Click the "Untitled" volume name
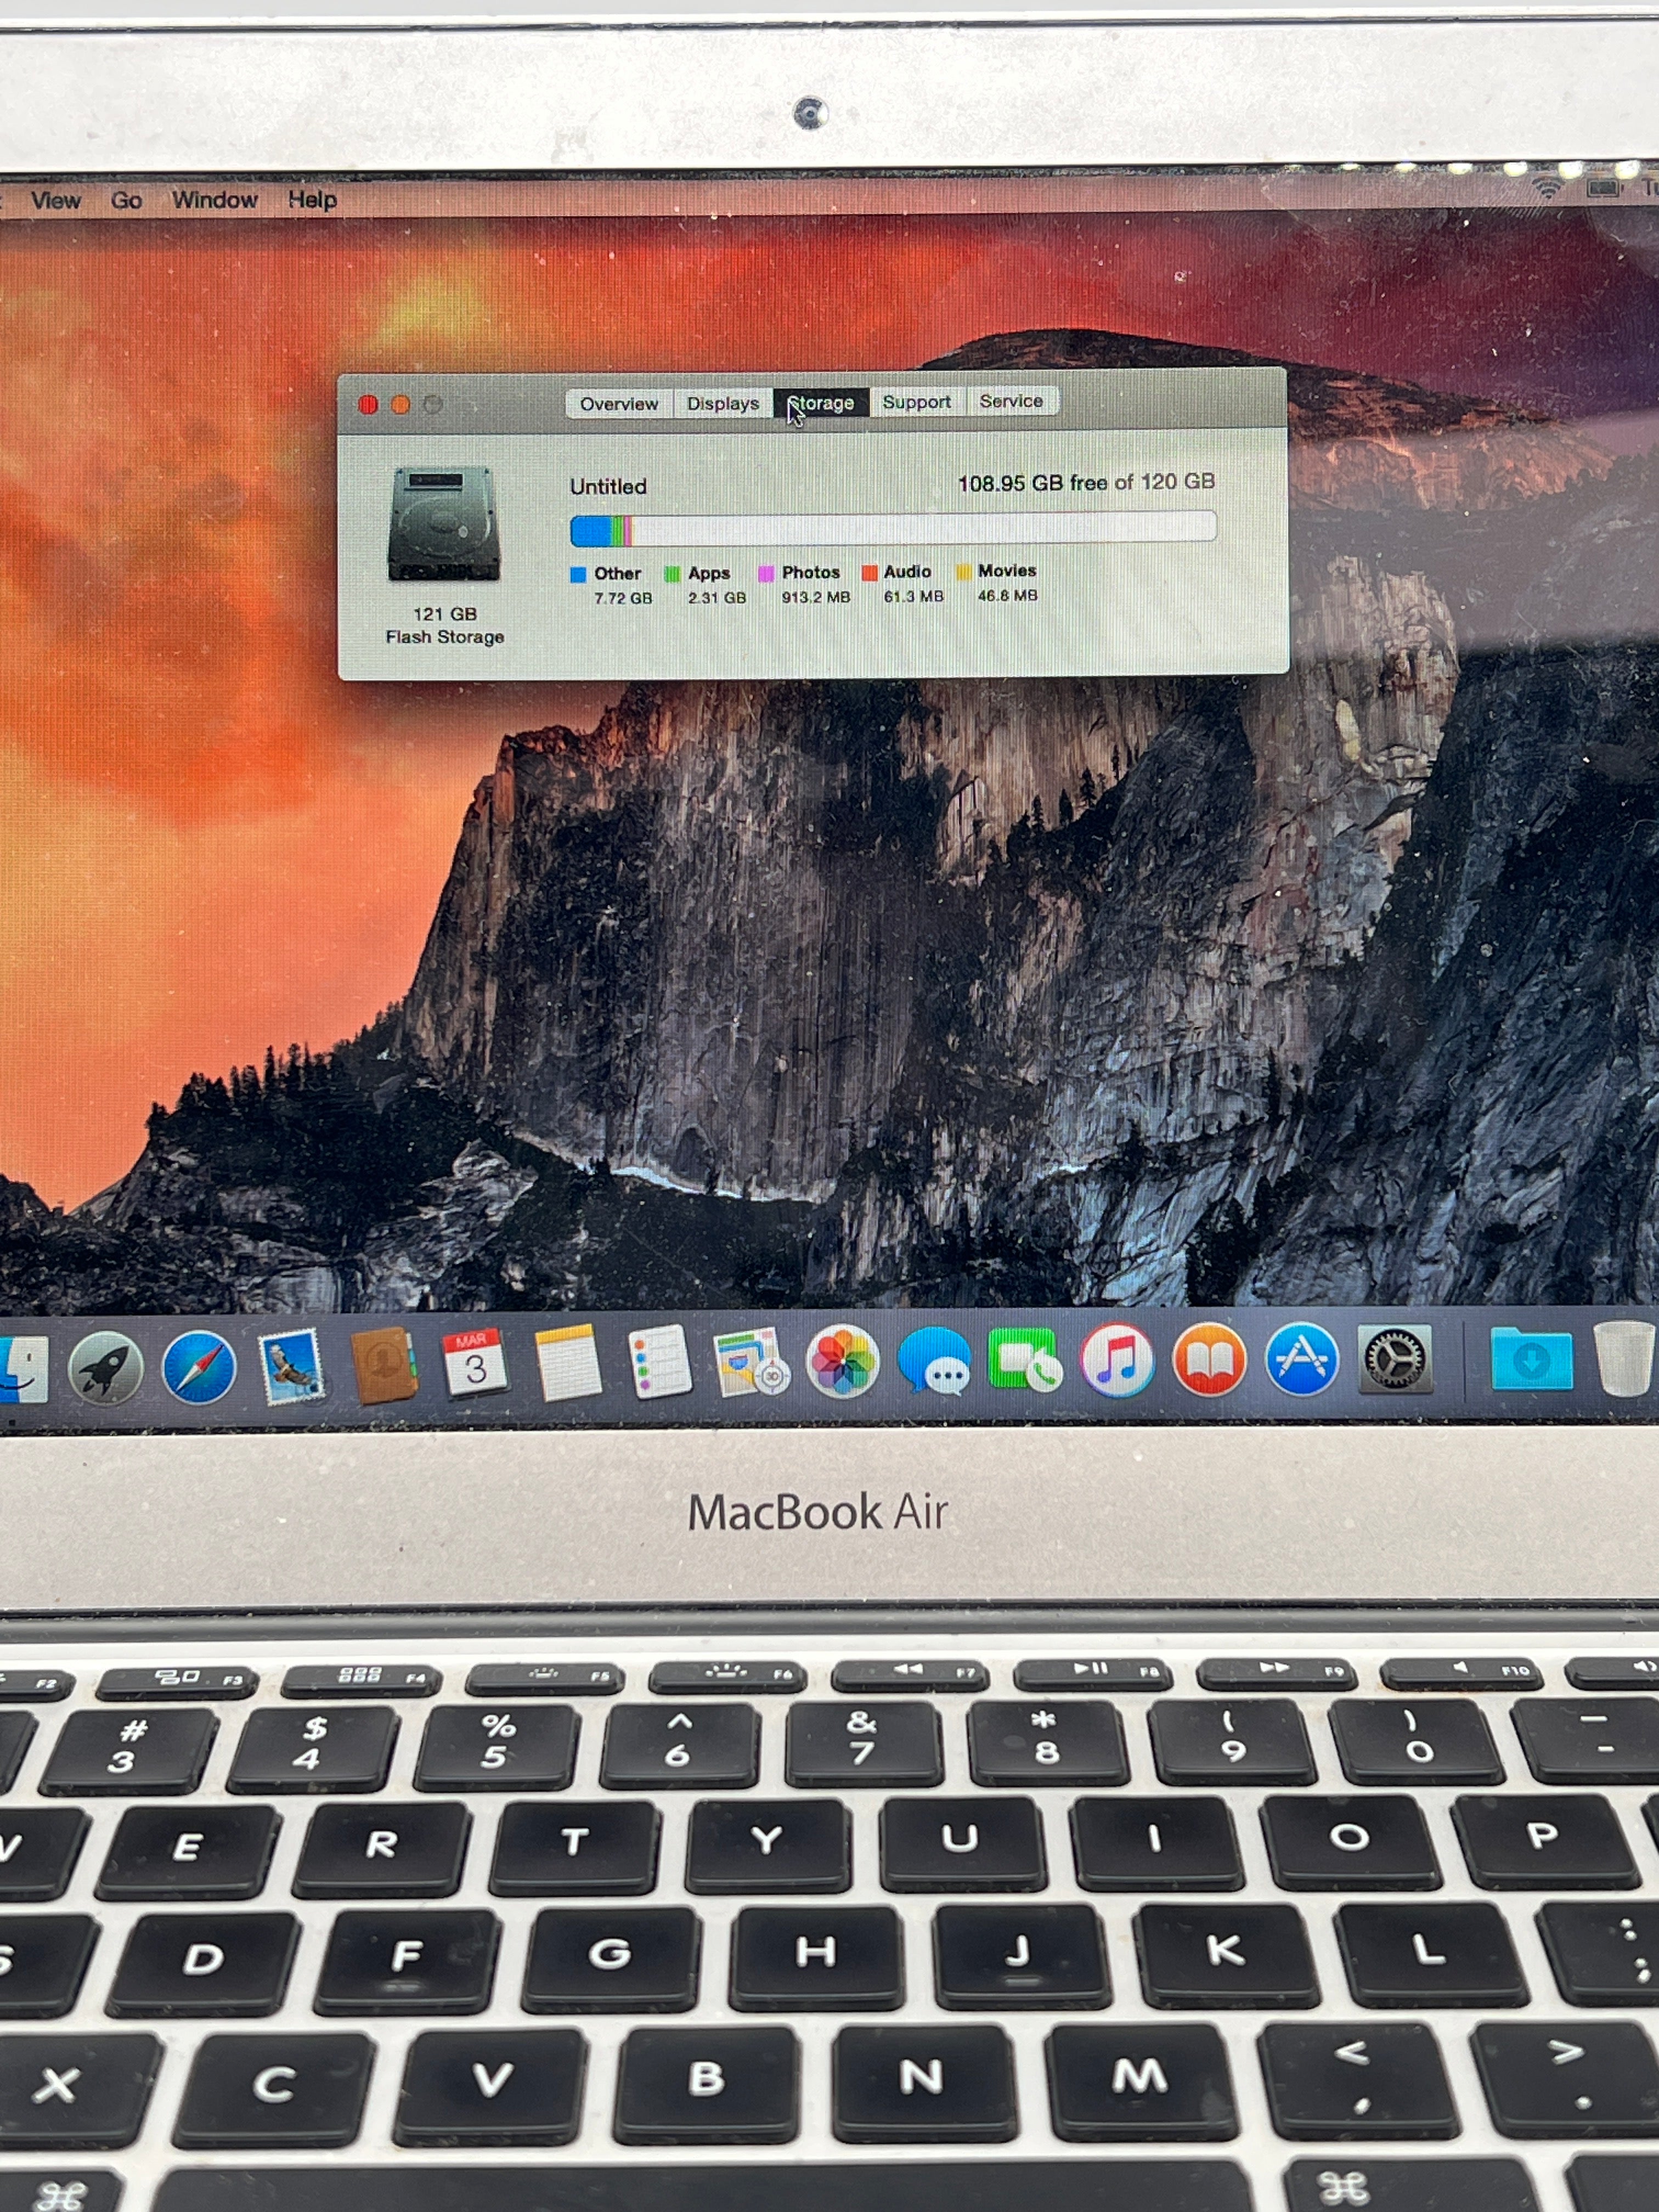Viewport: 1659px width, 2212px height. (608, 487)
